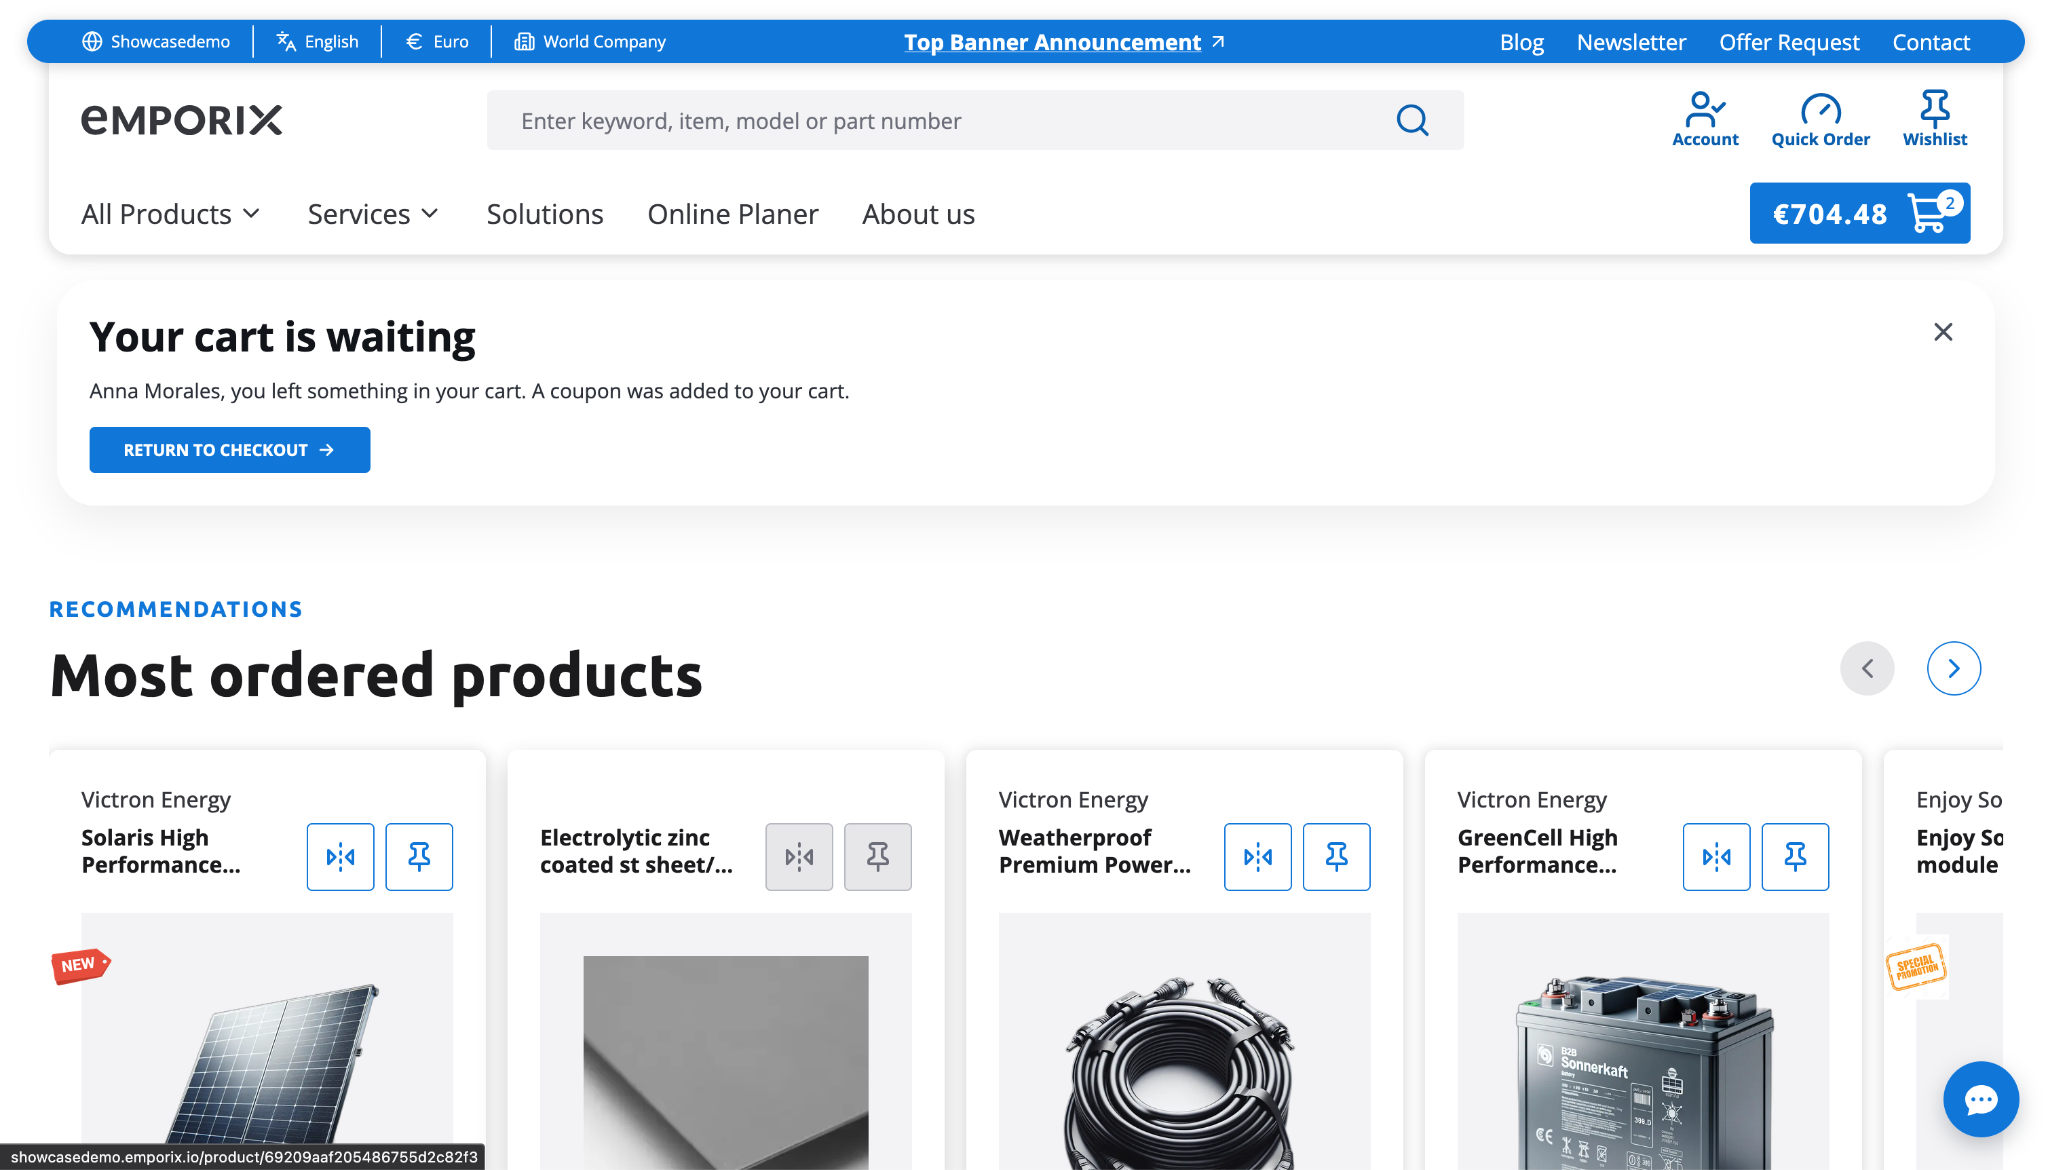Open the Newsletter link
Screen dimensions: 2048x1170
tap(1631, 42)
